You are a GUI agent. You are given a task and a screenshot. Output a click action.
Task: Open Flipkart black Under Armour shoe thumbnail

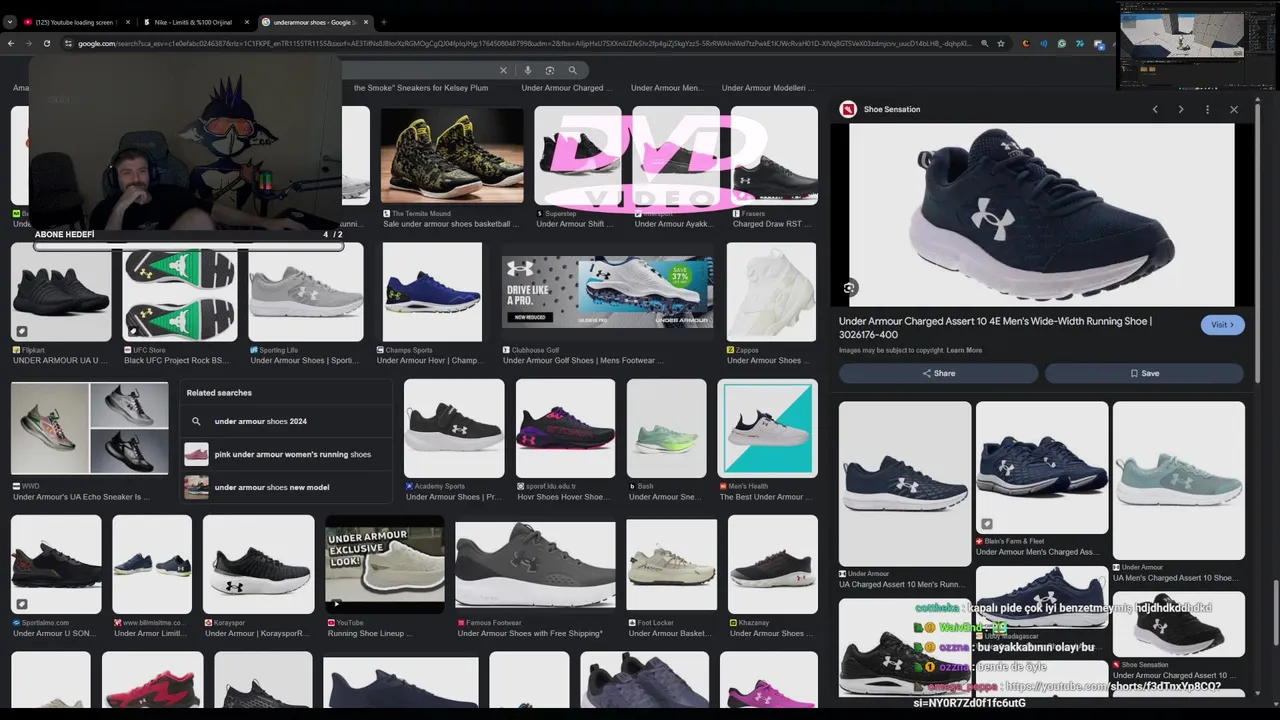click(x=61, y=292)
